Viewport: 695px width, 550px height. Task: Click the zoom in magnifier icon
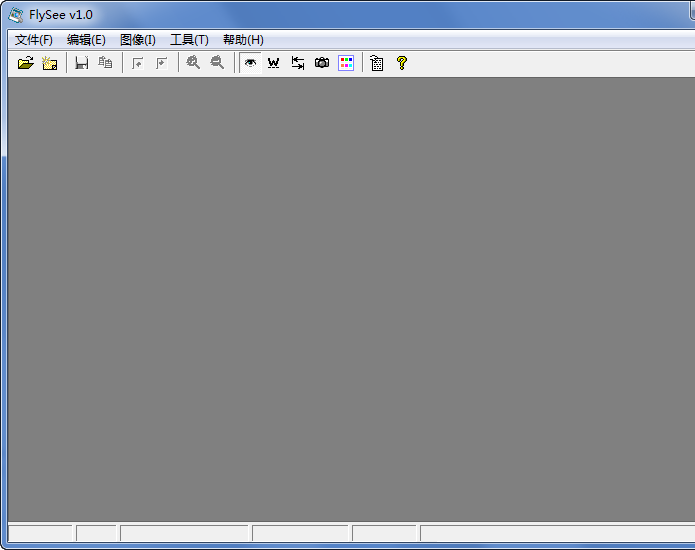tap(193, 63)
